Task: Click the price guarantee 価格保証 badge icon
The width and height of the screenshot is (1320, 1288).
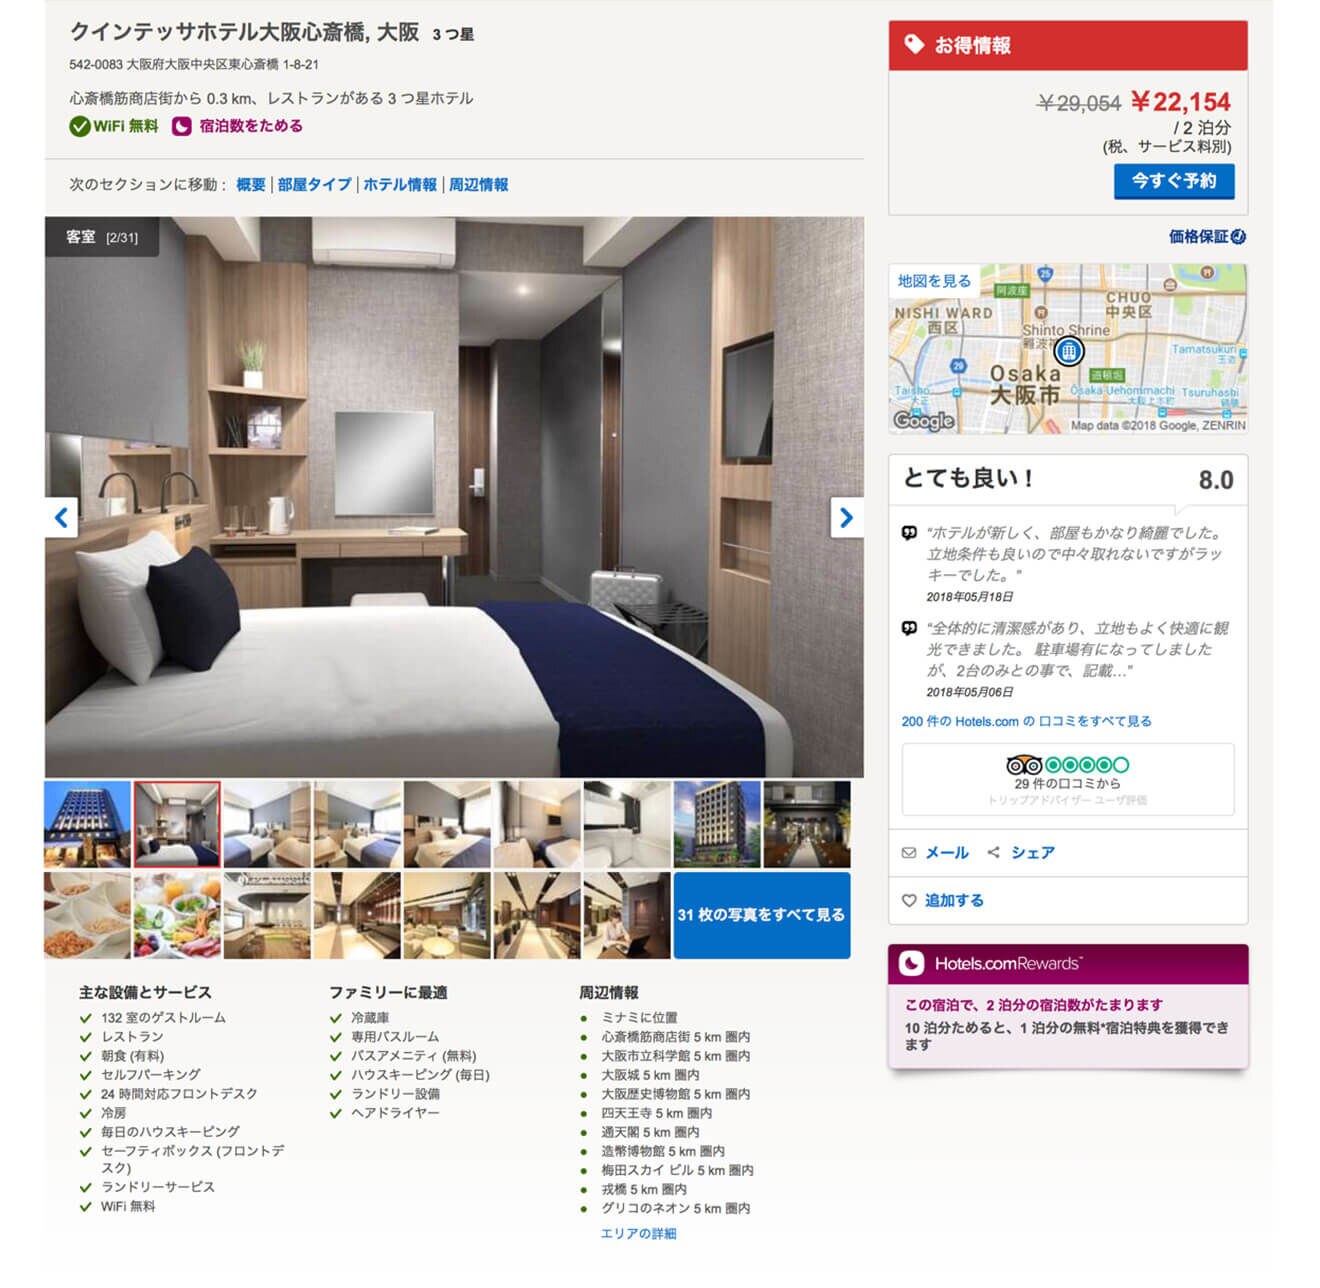Action: (x=1238, y=237)
